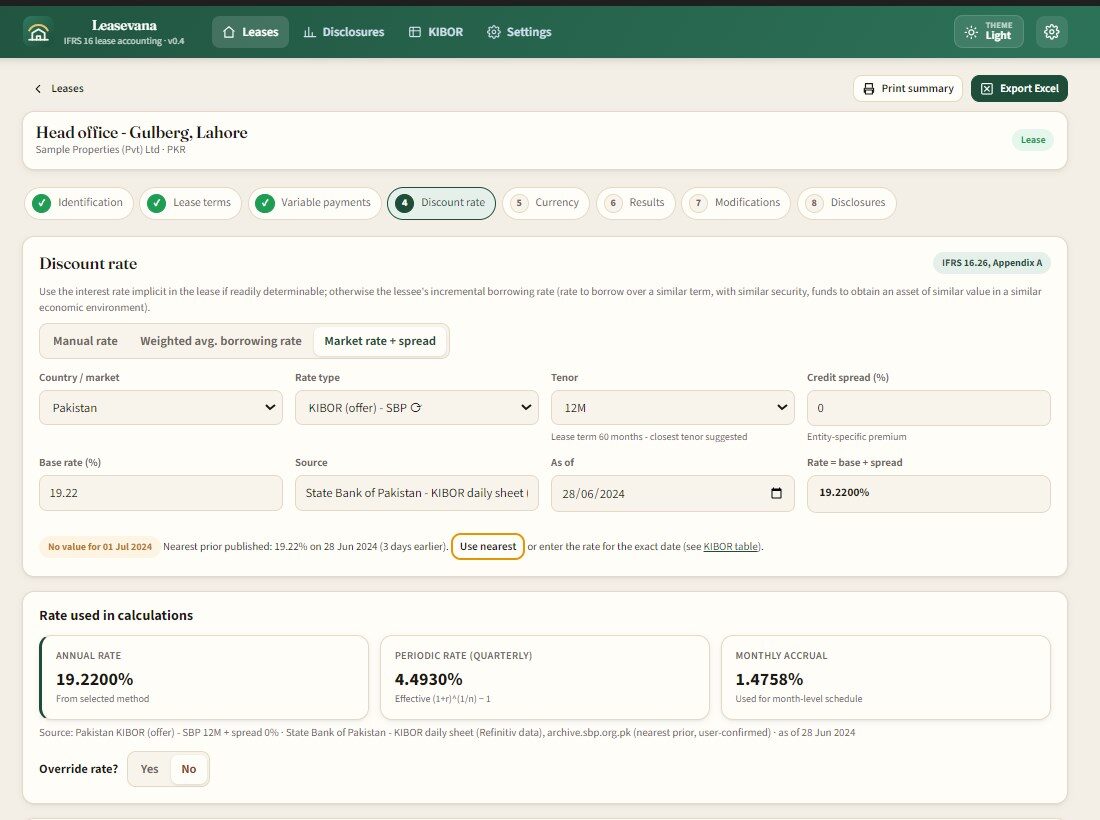This screenshot has height=820, width=1100.
Task: Click the sun icon in the theme button
Action: click(x=971, y=32)
